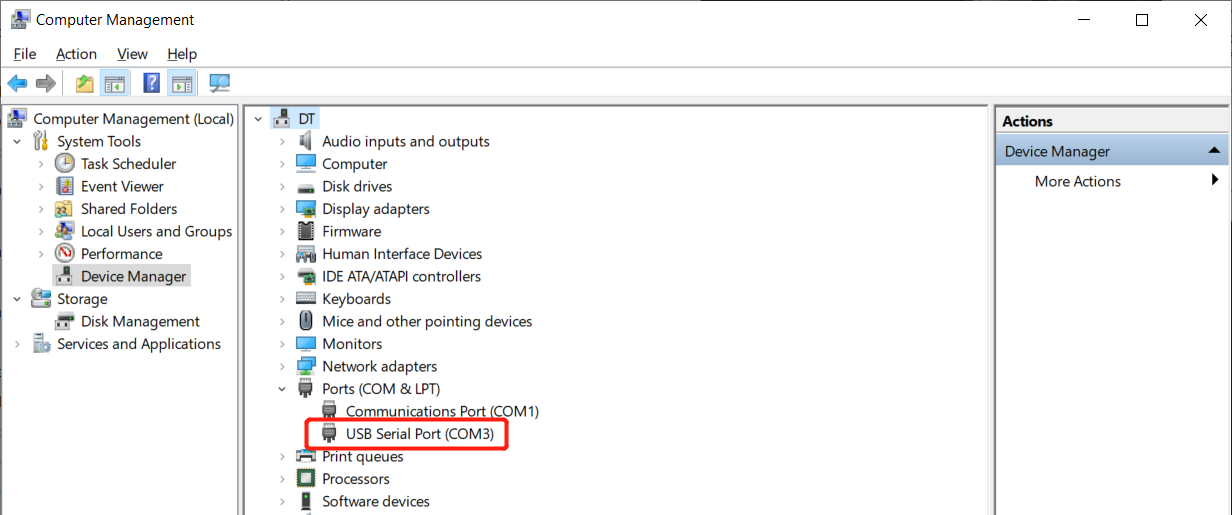This screenshot has width=1232, height=515.
Task: Select Disk Management in Storage
Action: 140,321
